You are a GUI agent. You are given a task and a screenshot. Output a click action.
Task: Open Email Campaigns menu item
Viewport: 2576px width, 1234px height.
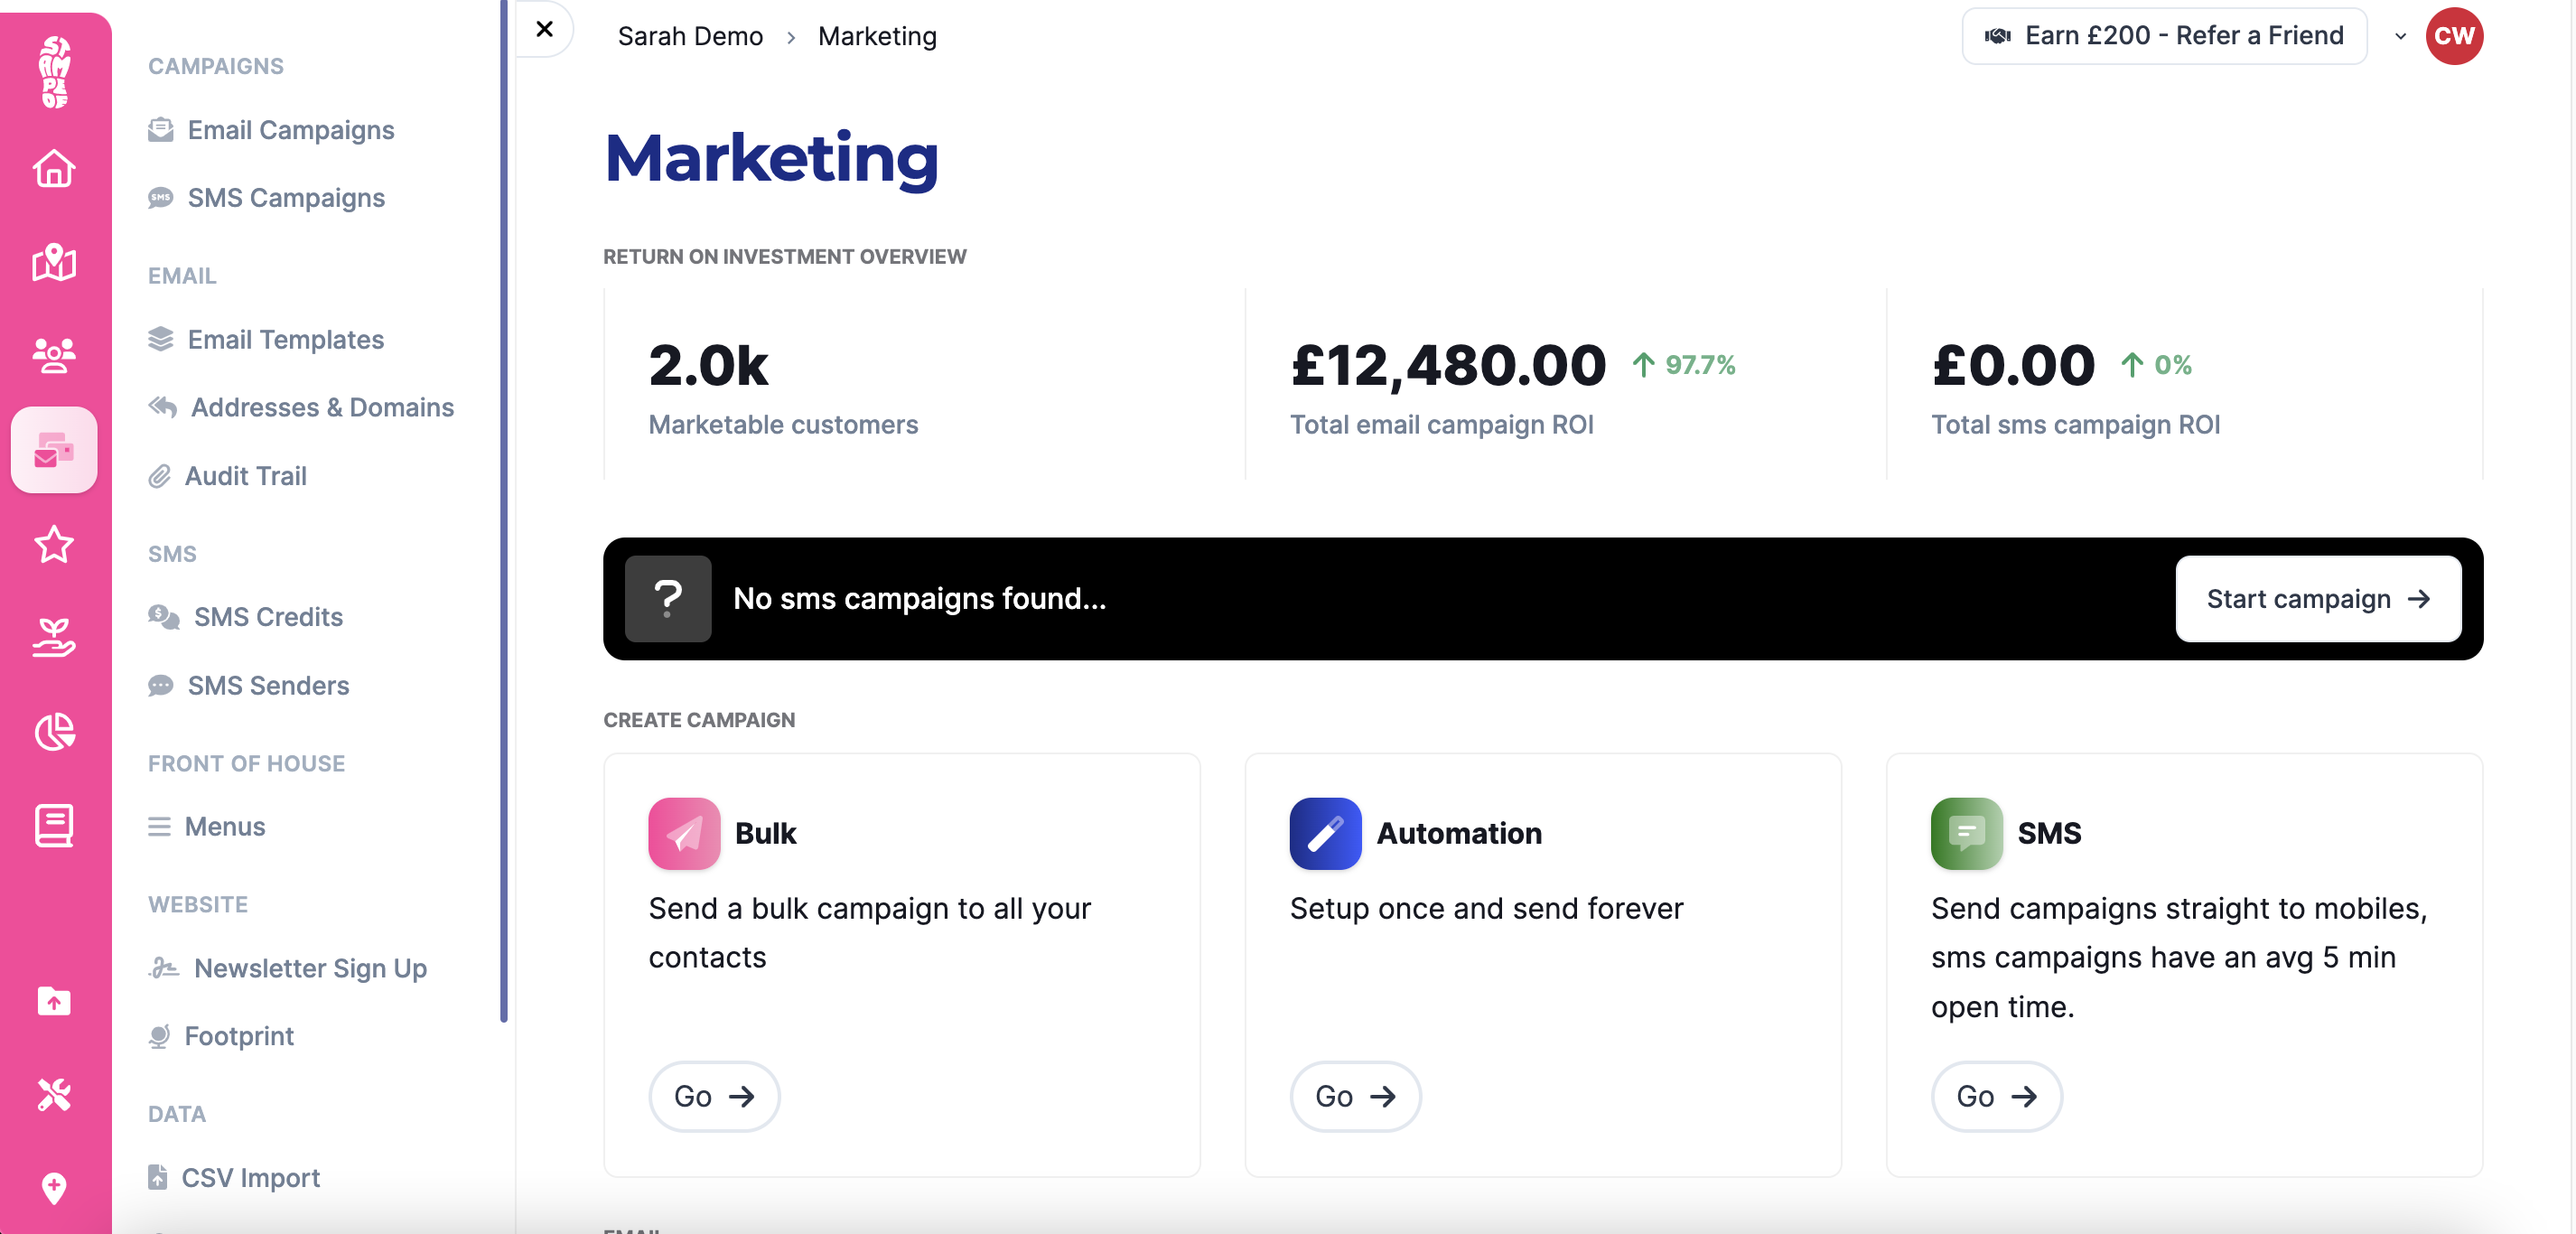[x=290, y=130]
